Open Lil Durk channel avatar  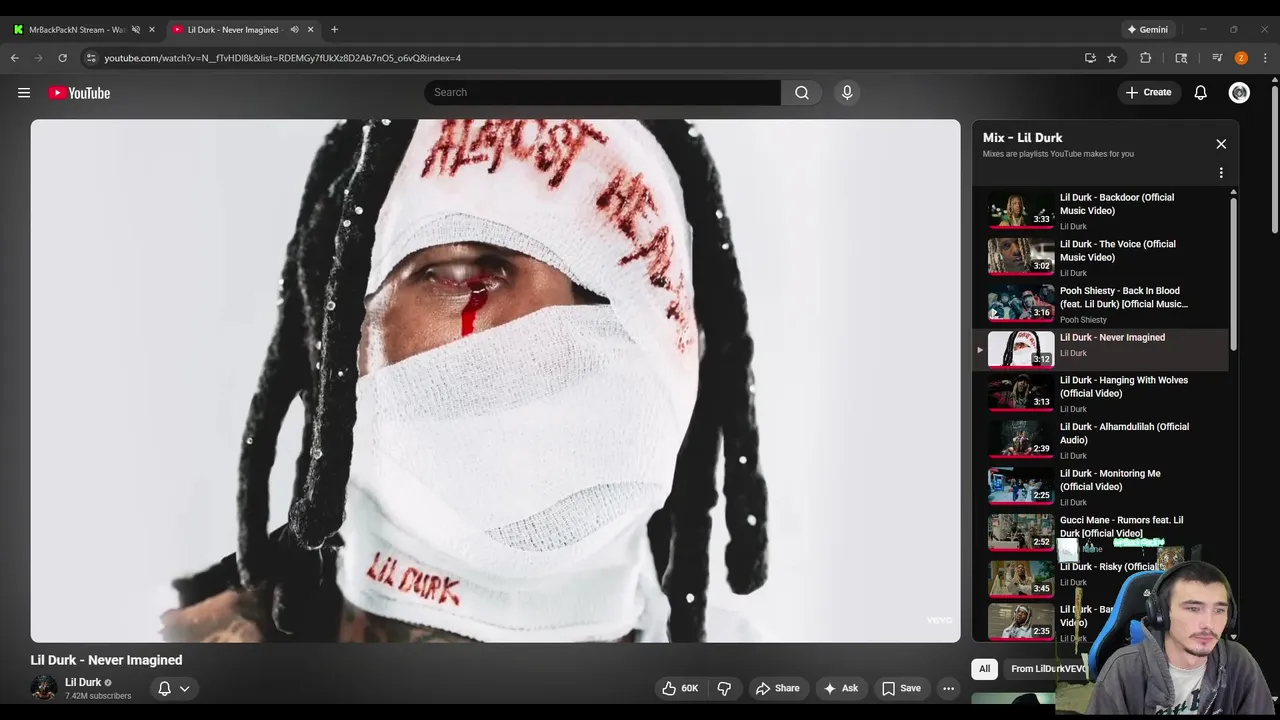(x=43, y=687)
